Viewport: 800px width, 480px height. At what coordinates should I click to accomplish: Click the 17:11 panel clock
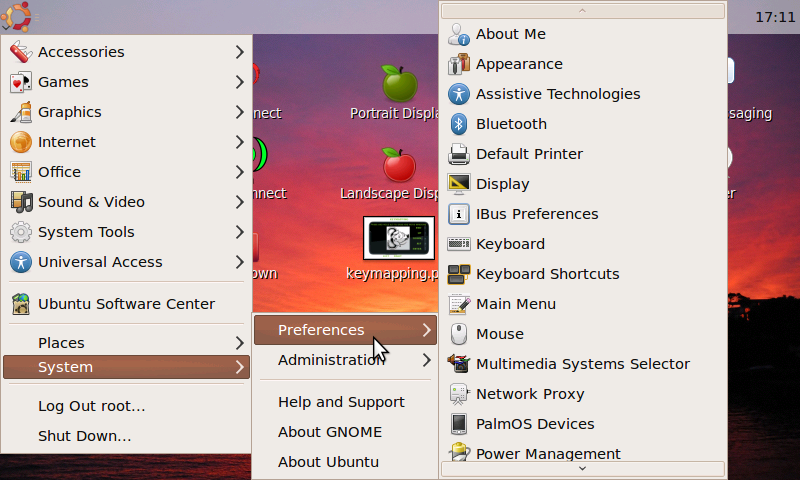pyautogui.click(x=774, y=17)
